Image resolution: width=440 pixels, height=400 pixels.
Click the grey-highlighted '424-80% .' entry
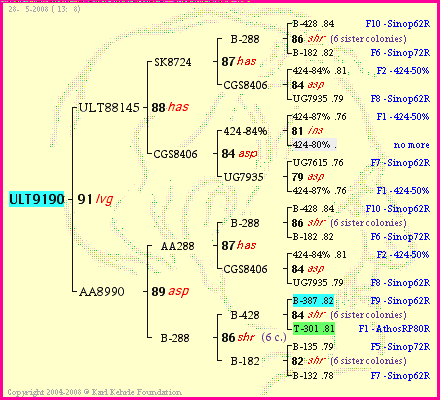(x=315, y=145)
